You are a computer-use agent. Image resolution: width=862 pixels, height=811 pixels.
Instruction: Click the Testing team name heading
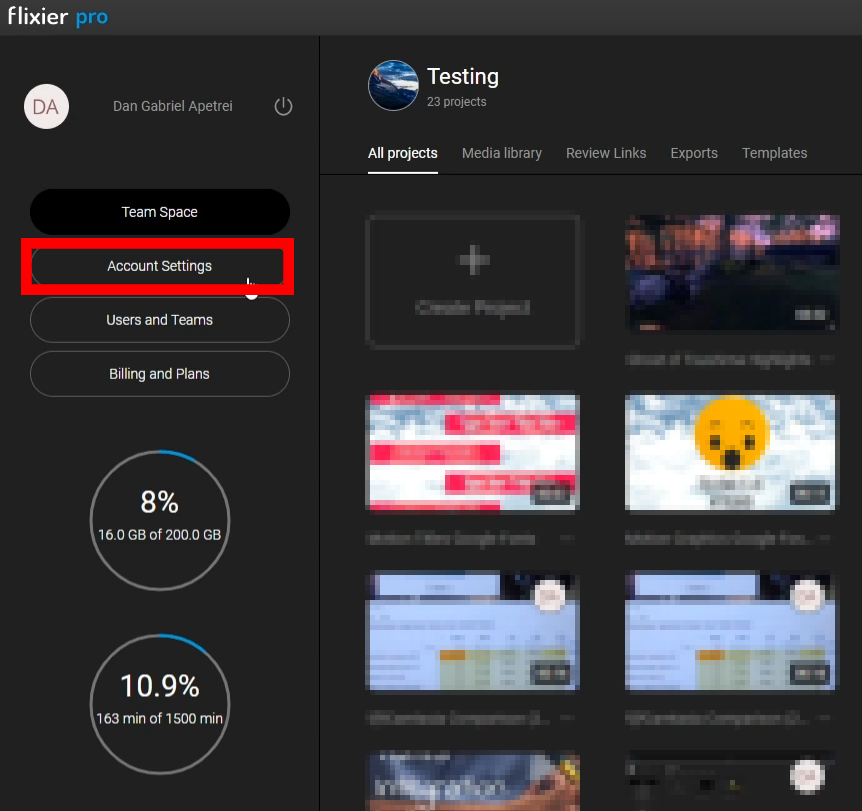[463, 76]
